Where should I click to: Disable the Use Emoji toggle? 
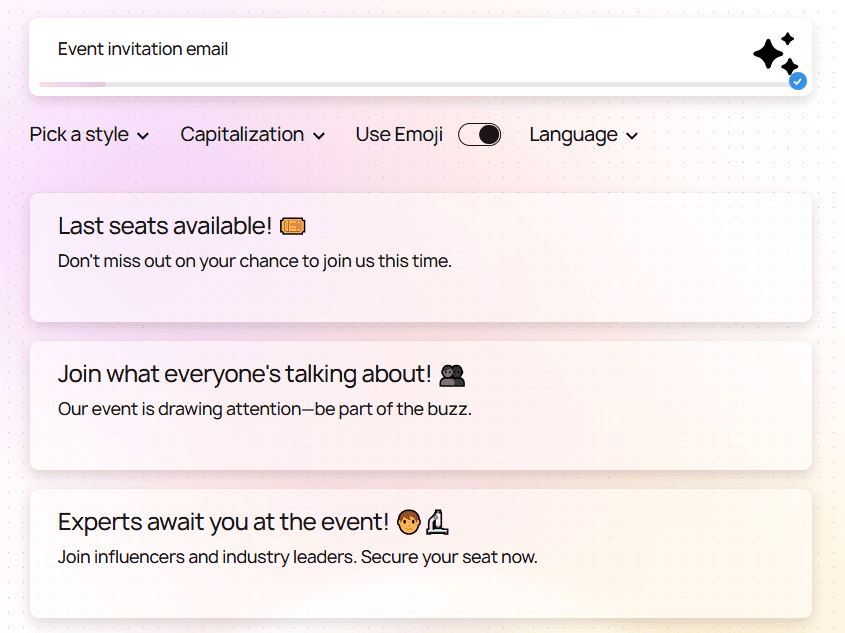tap(479, 134)
